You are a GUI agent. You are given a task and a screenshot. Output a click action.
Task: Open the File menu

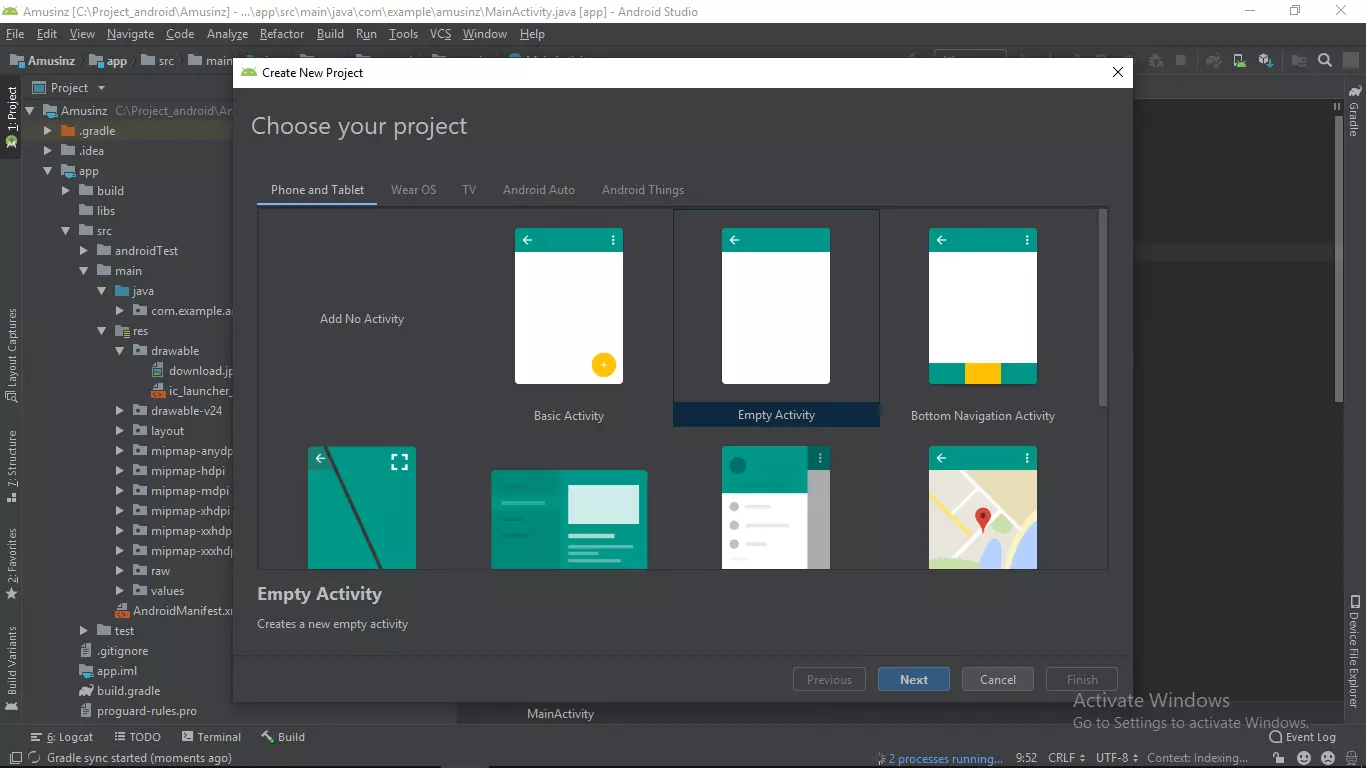pyautogui.click(x=15, y=34)
